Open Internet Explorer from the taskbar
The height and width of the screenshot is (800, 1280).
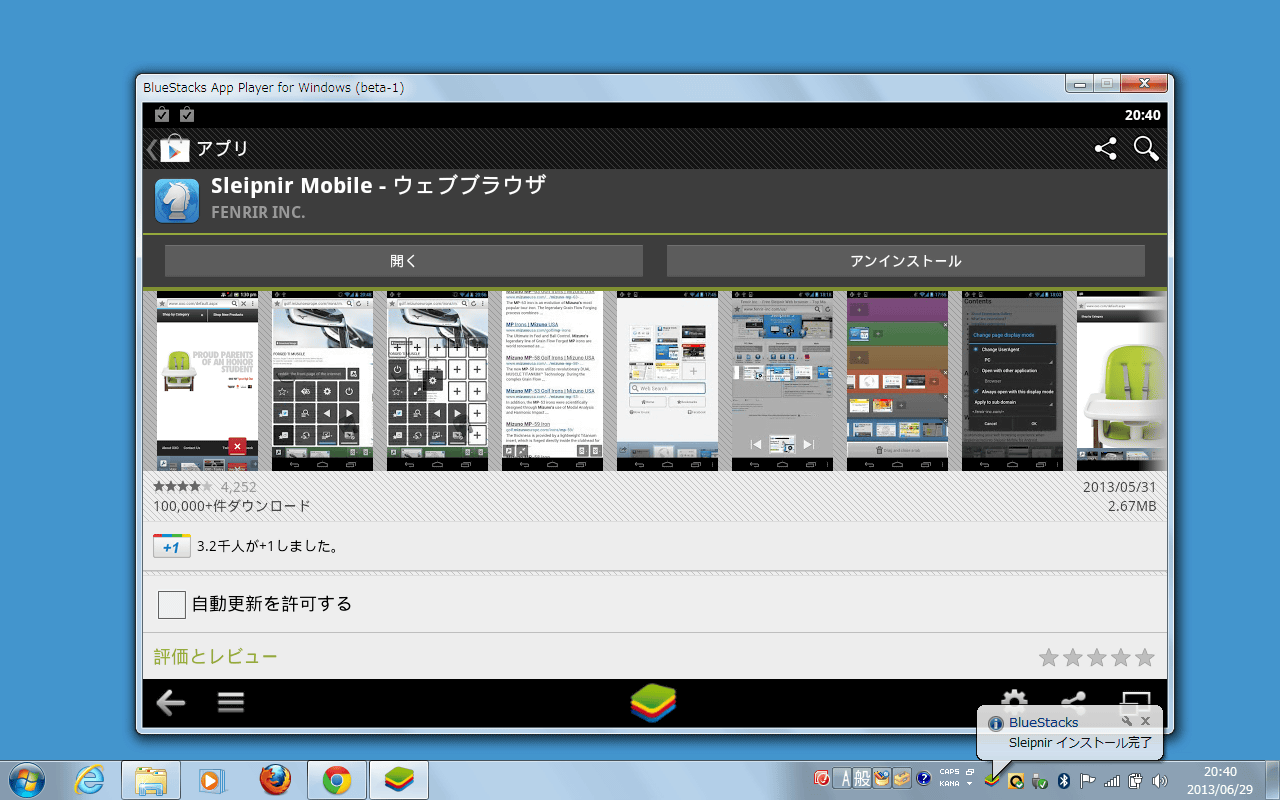89,779
